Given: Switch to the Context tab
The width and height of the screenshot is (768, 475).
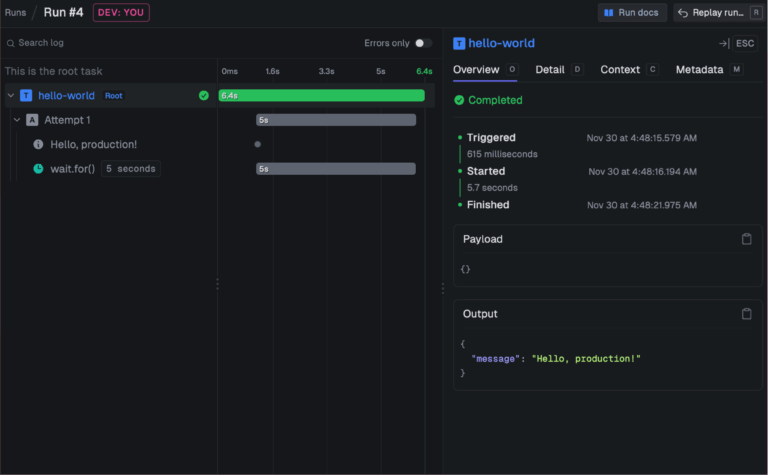Looking at the screenshot, I should [629, 70].
